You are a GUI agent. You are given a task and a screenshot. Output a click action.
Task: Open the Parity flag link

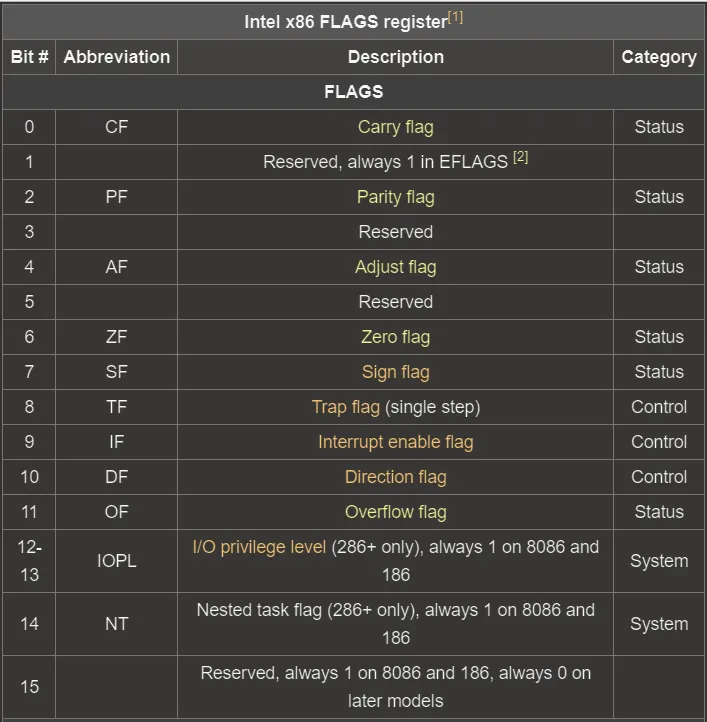(396, 197)
